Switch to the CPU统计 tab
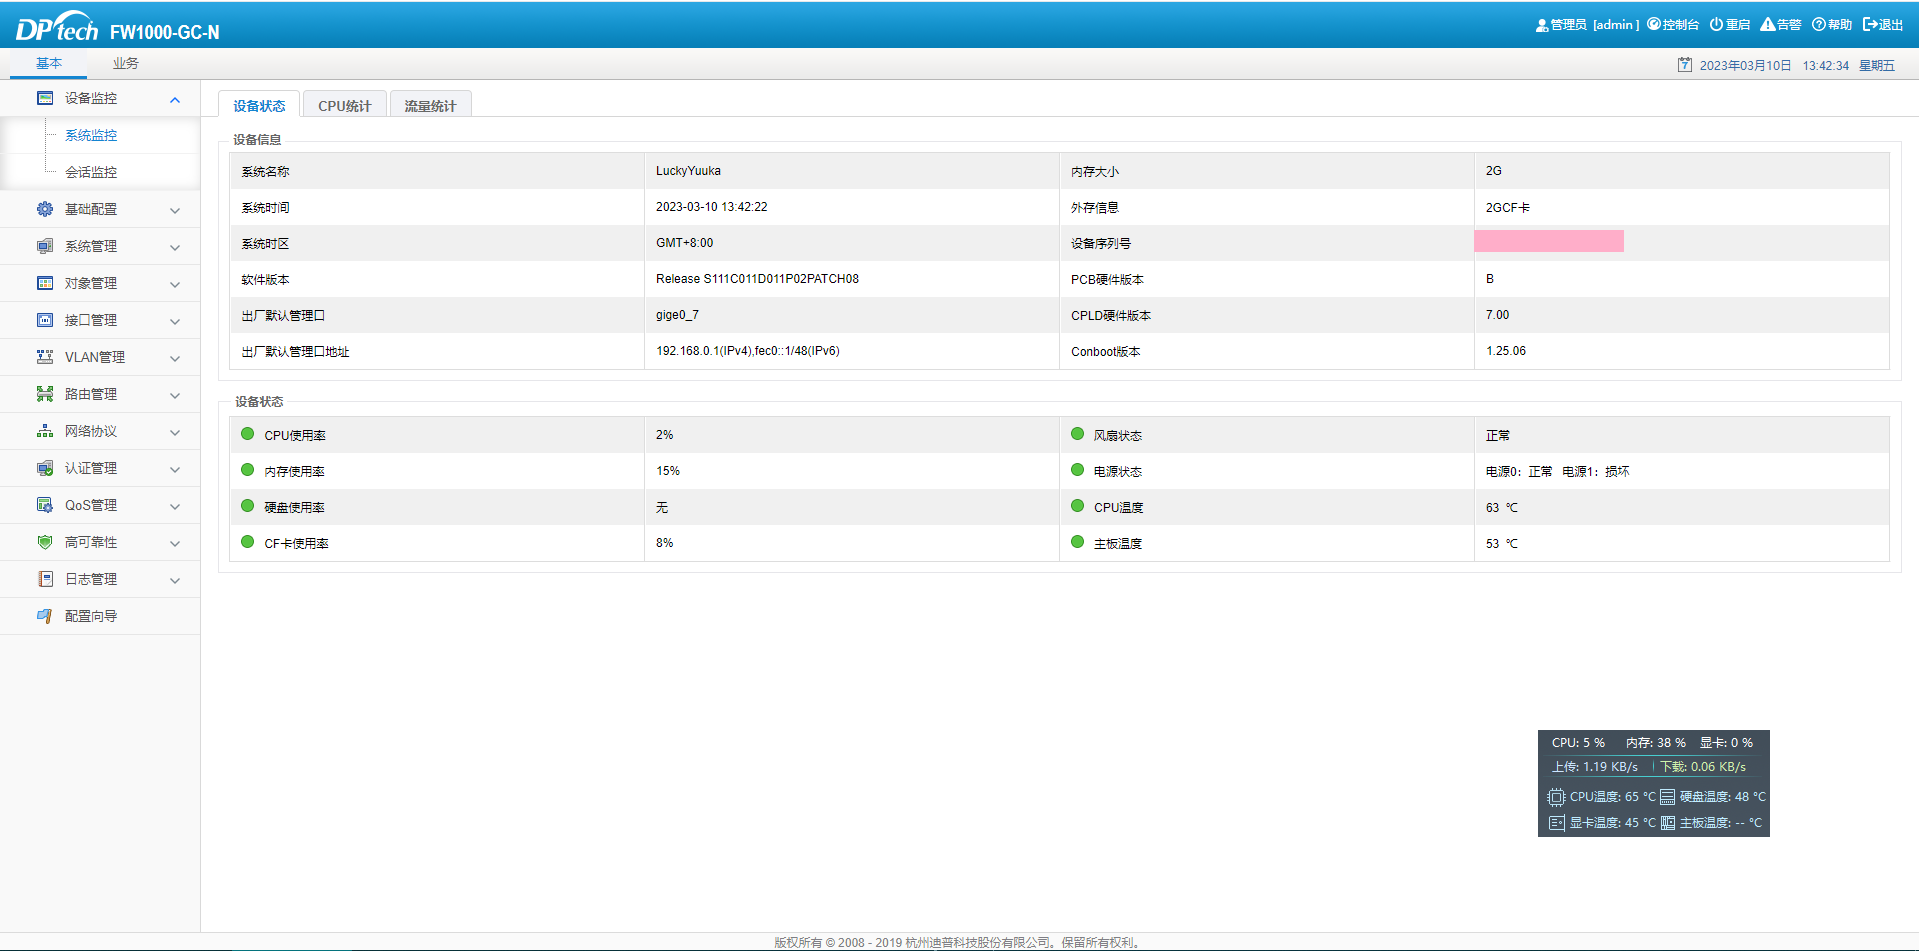This screenshot has height=951, width=1919. [344, 106]
